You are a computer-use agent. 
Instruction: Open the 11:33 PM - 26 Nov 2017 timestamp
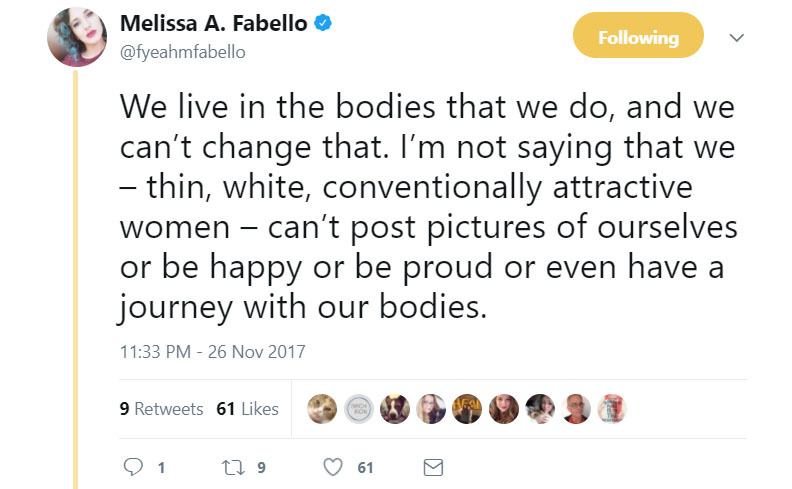(x=212, y=351)
